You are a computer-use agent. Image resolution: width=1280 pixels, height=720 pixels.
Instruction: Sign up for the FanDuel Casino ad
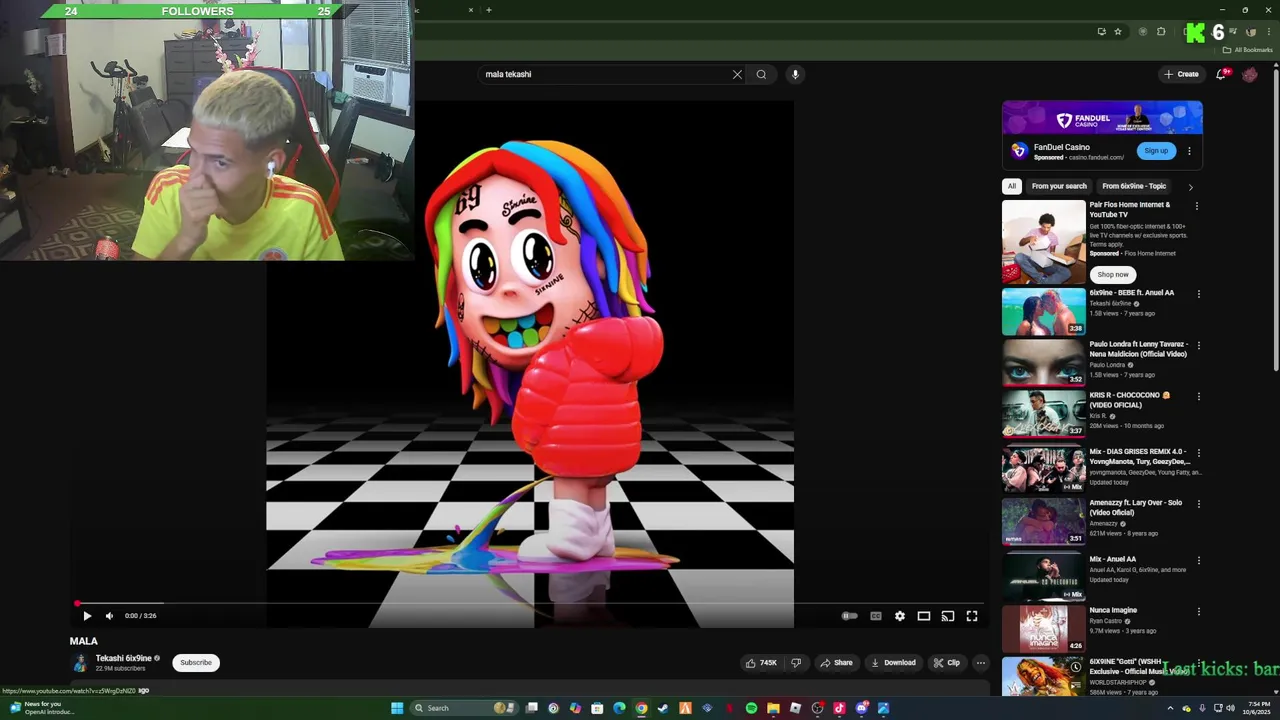pyautogui.click(x=1156, y=151)
